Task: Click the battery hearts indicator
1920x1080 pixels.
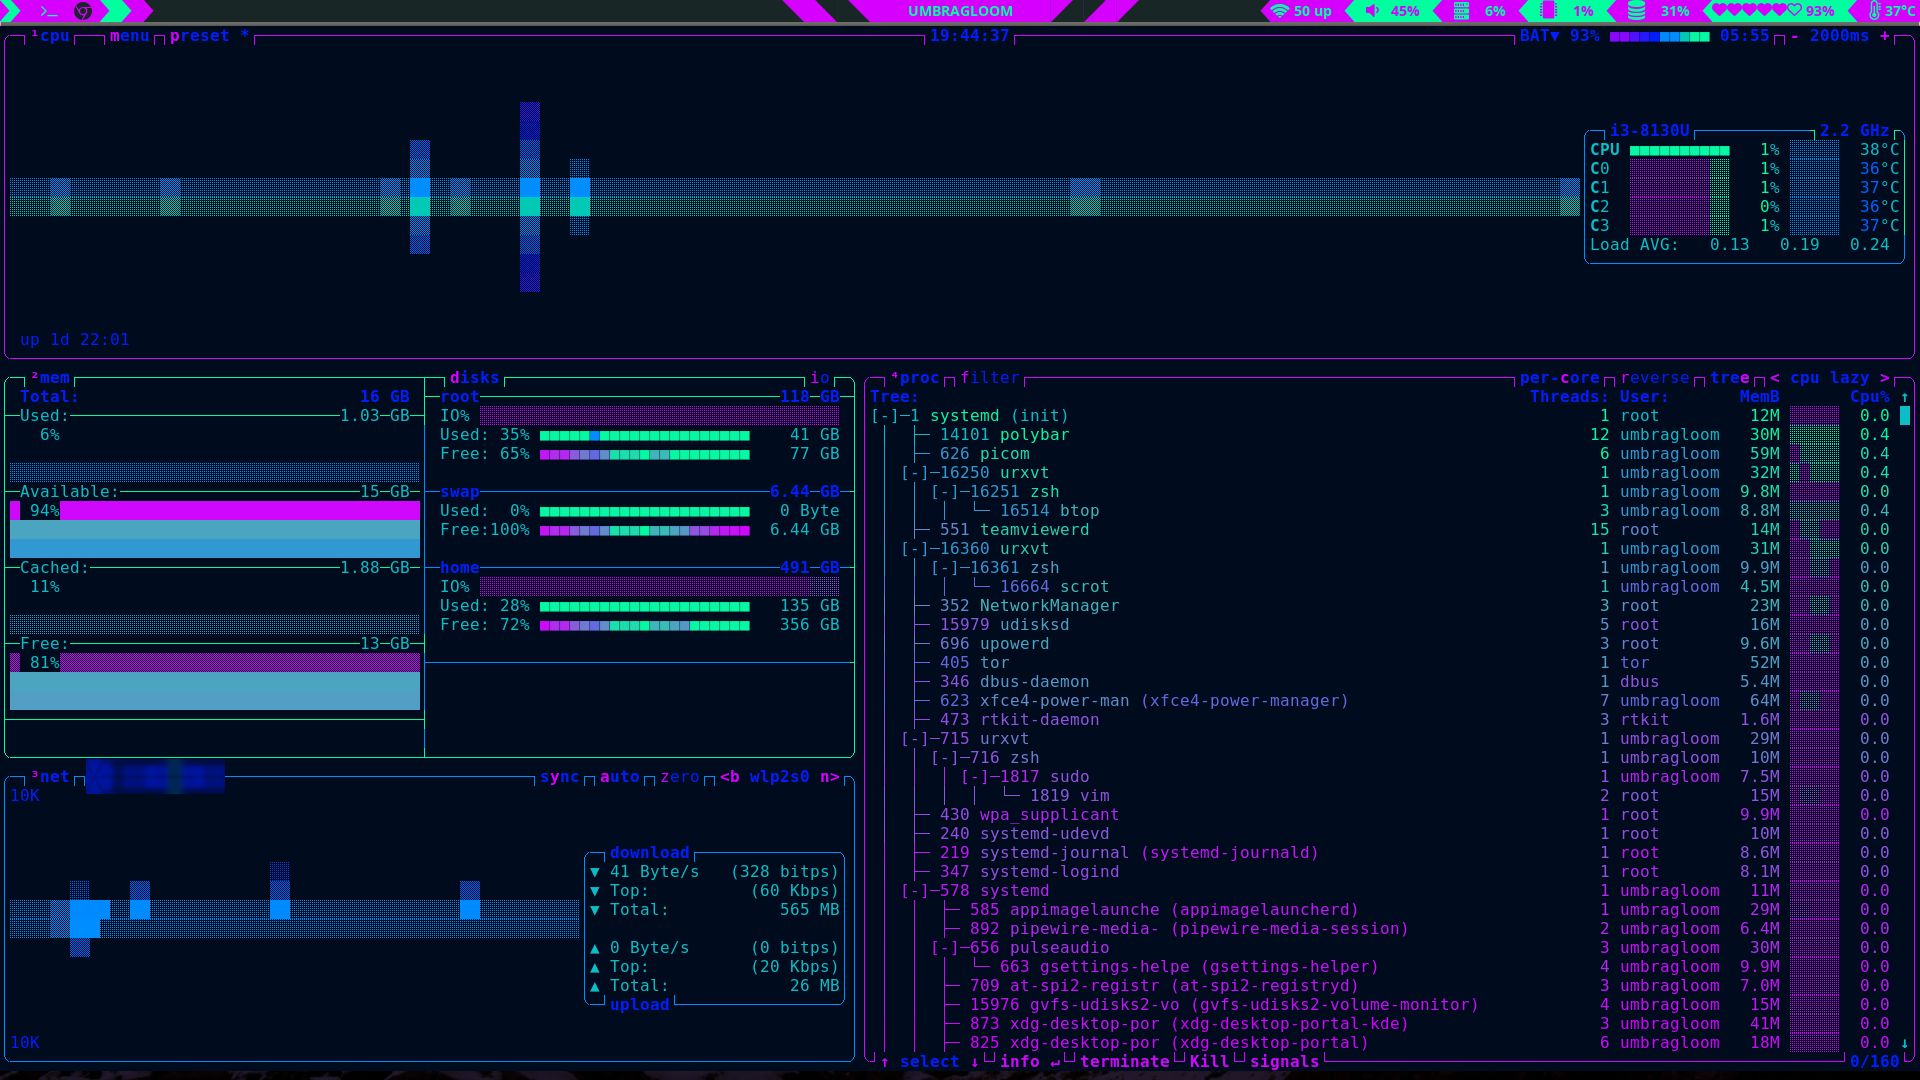Action: (x=1757, y=11)
